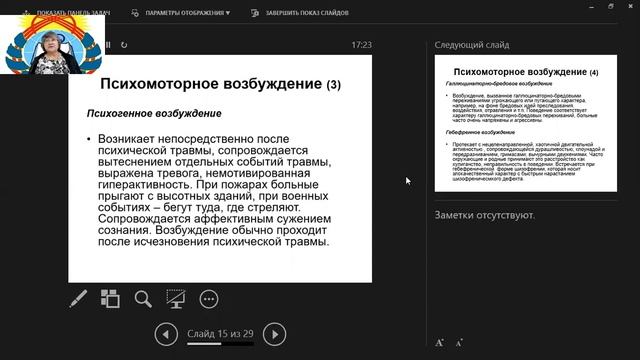
Task: Open more slideshow options ellipsis
Action: tap(209, 299)
